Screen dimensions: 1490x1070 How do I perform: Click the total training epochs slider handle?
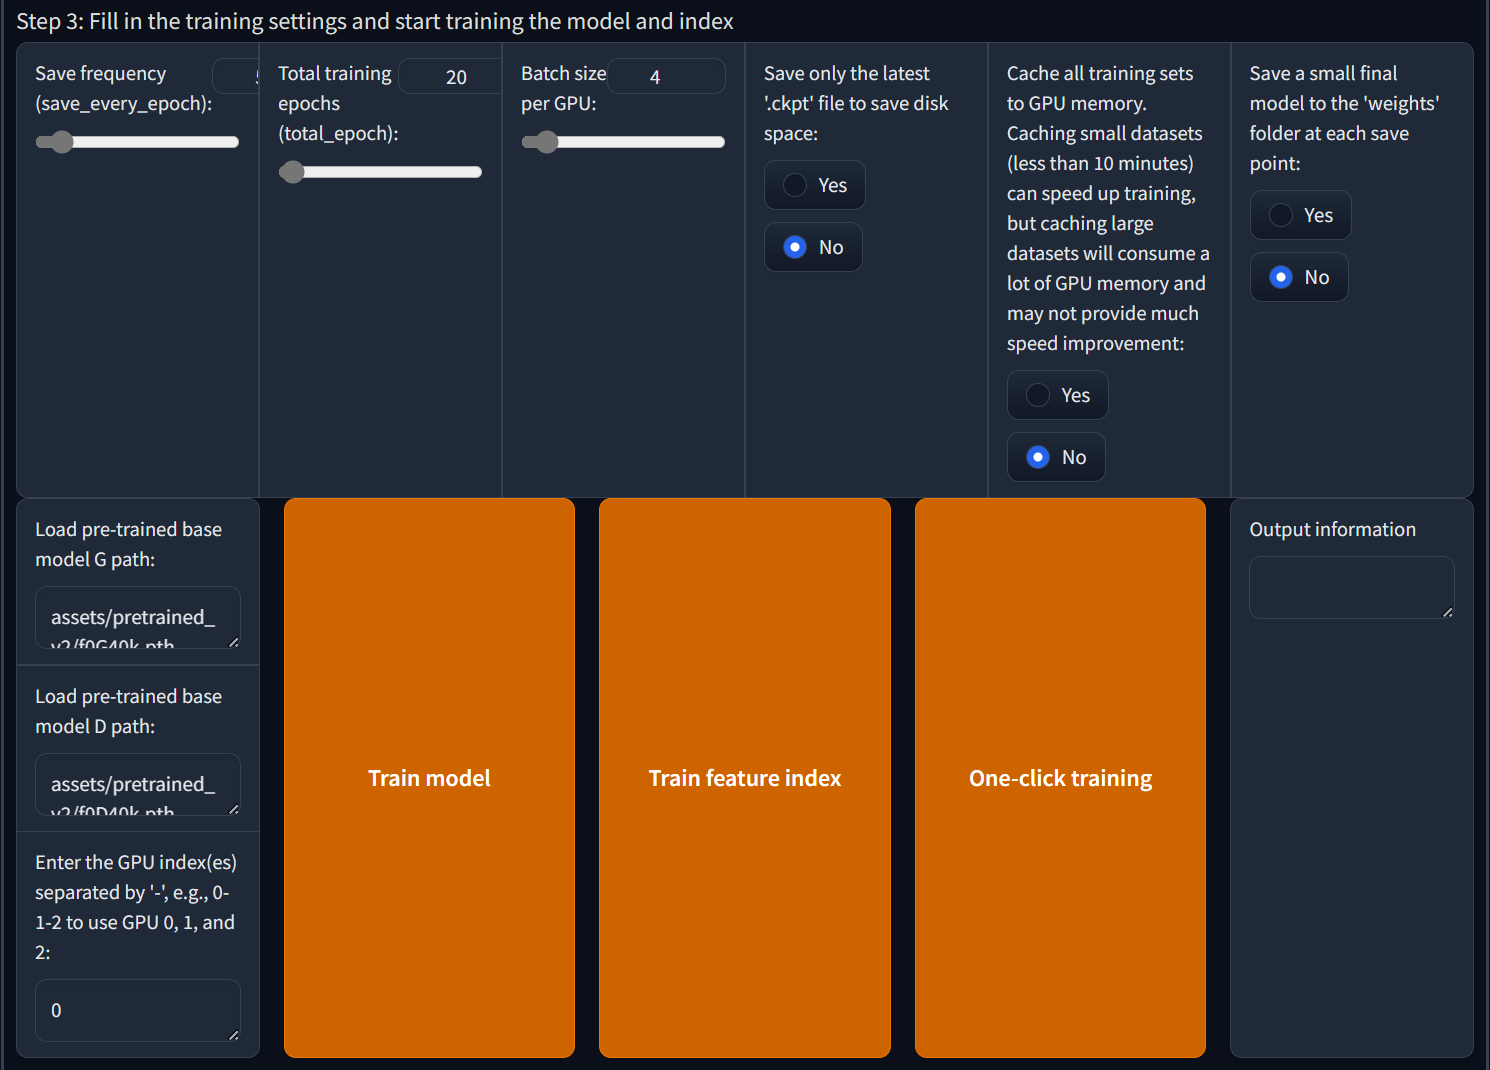[x=292, y=172]
